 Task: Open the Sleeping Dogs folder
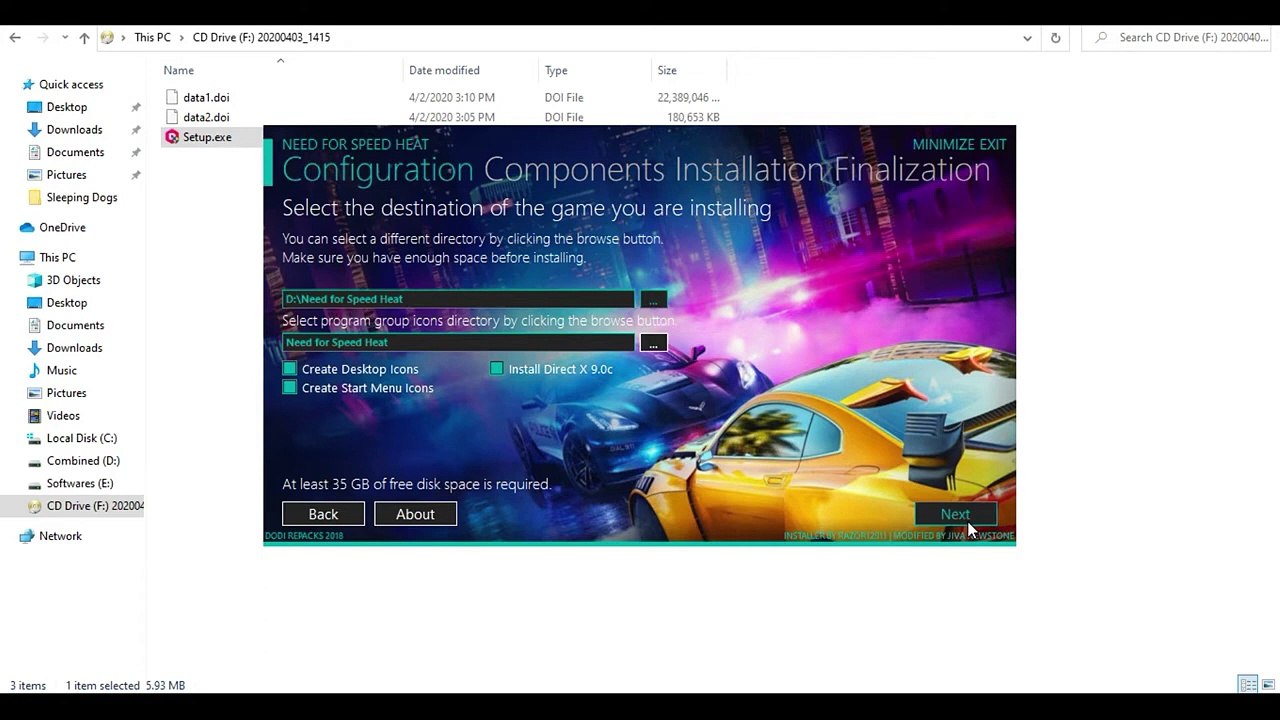[x=81, y=197]
